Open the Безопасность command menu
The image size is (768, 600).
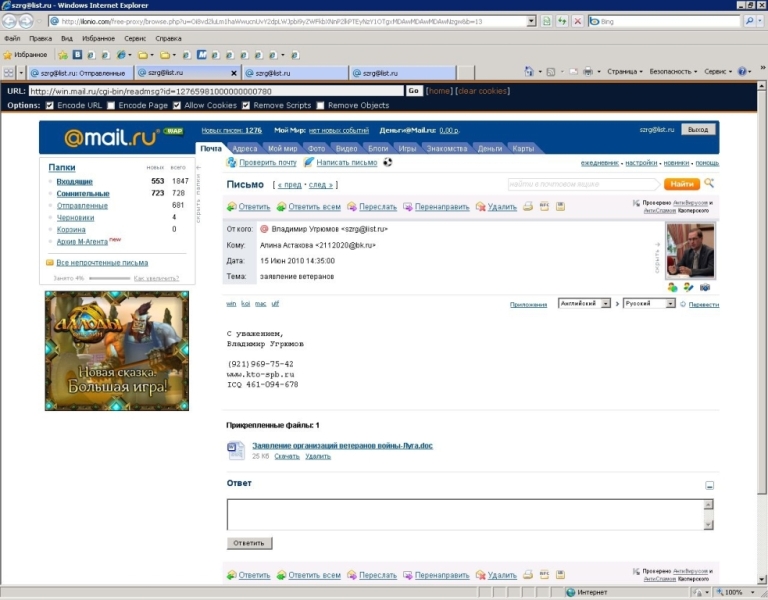673,72
